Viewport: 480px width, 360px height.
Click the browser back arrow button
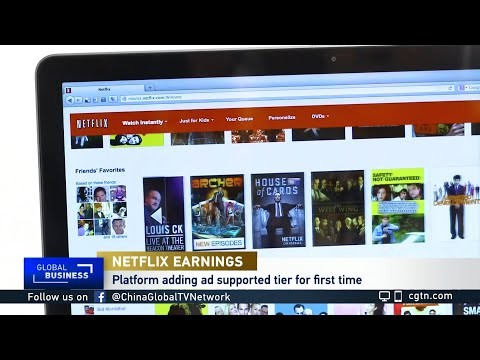[70, 100]
